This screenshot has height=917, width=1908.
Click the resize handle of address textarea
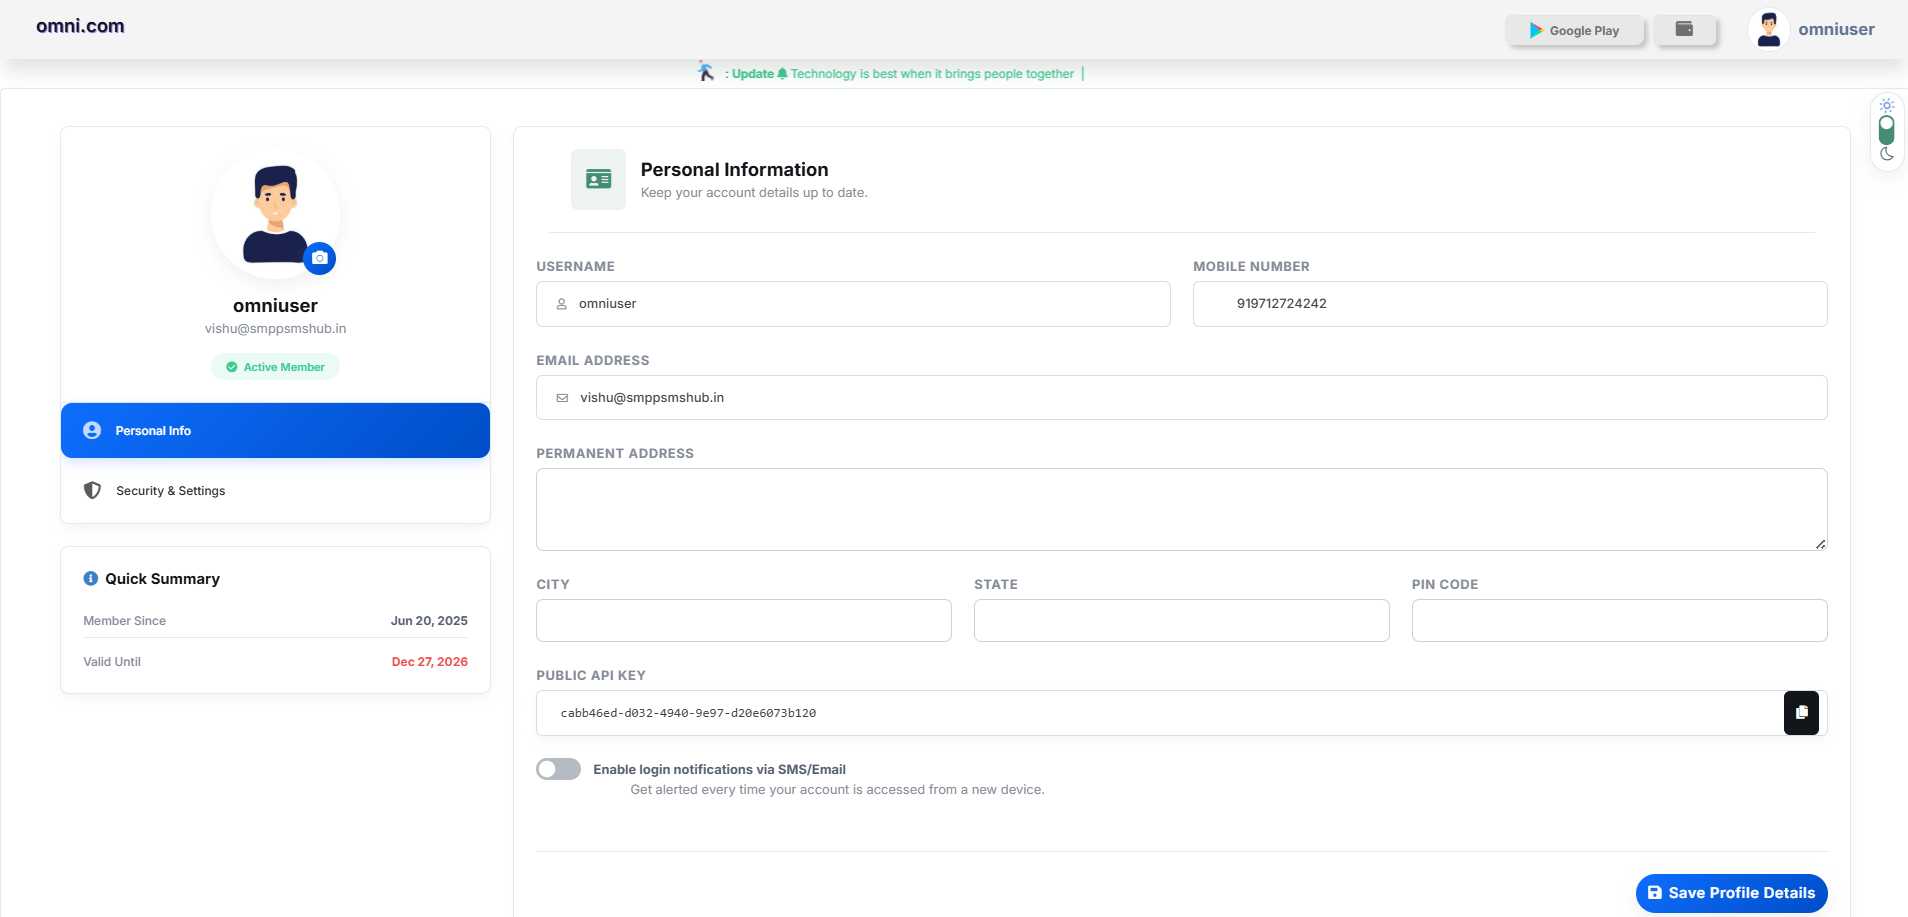coord(1820,544)
